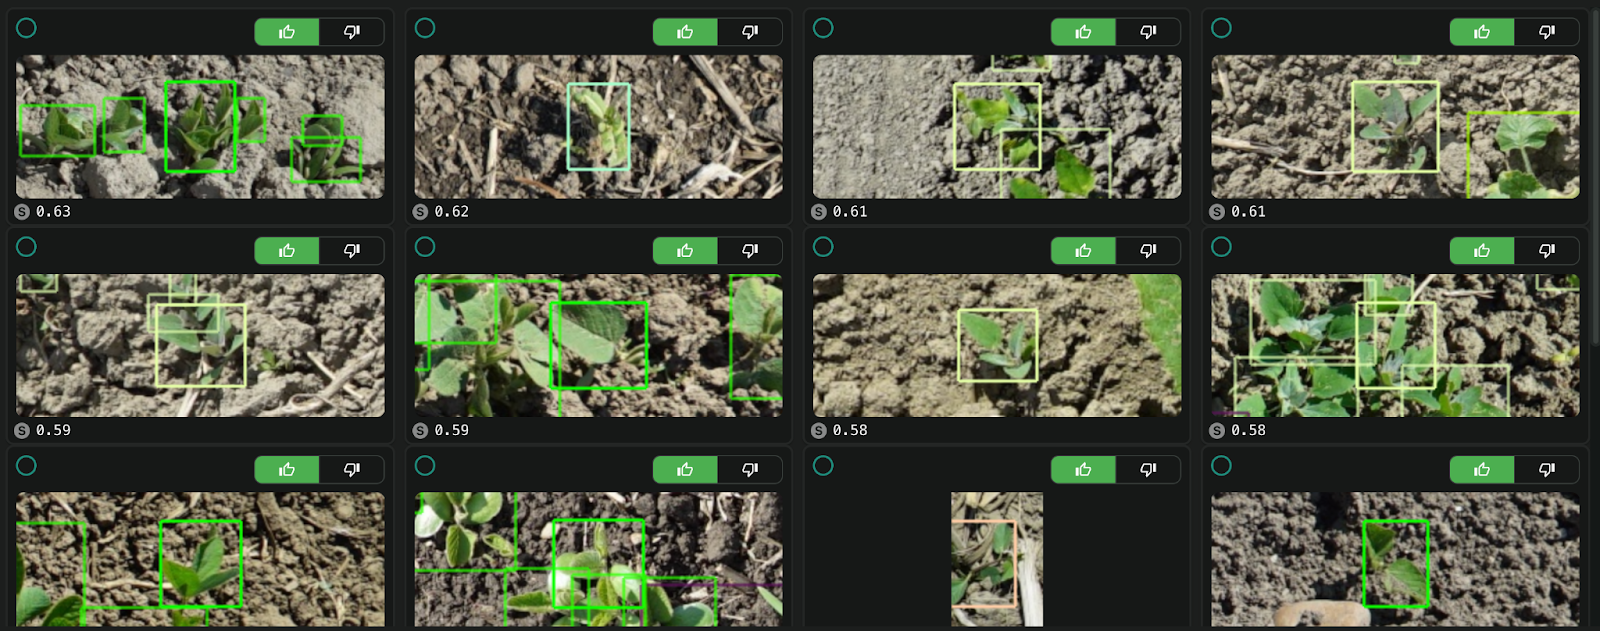Image resolution: width=1600 pixels, height=631 pixels.
Task: Select circle checkbox of narrow cropped bottom image
Action: [823, 465]
